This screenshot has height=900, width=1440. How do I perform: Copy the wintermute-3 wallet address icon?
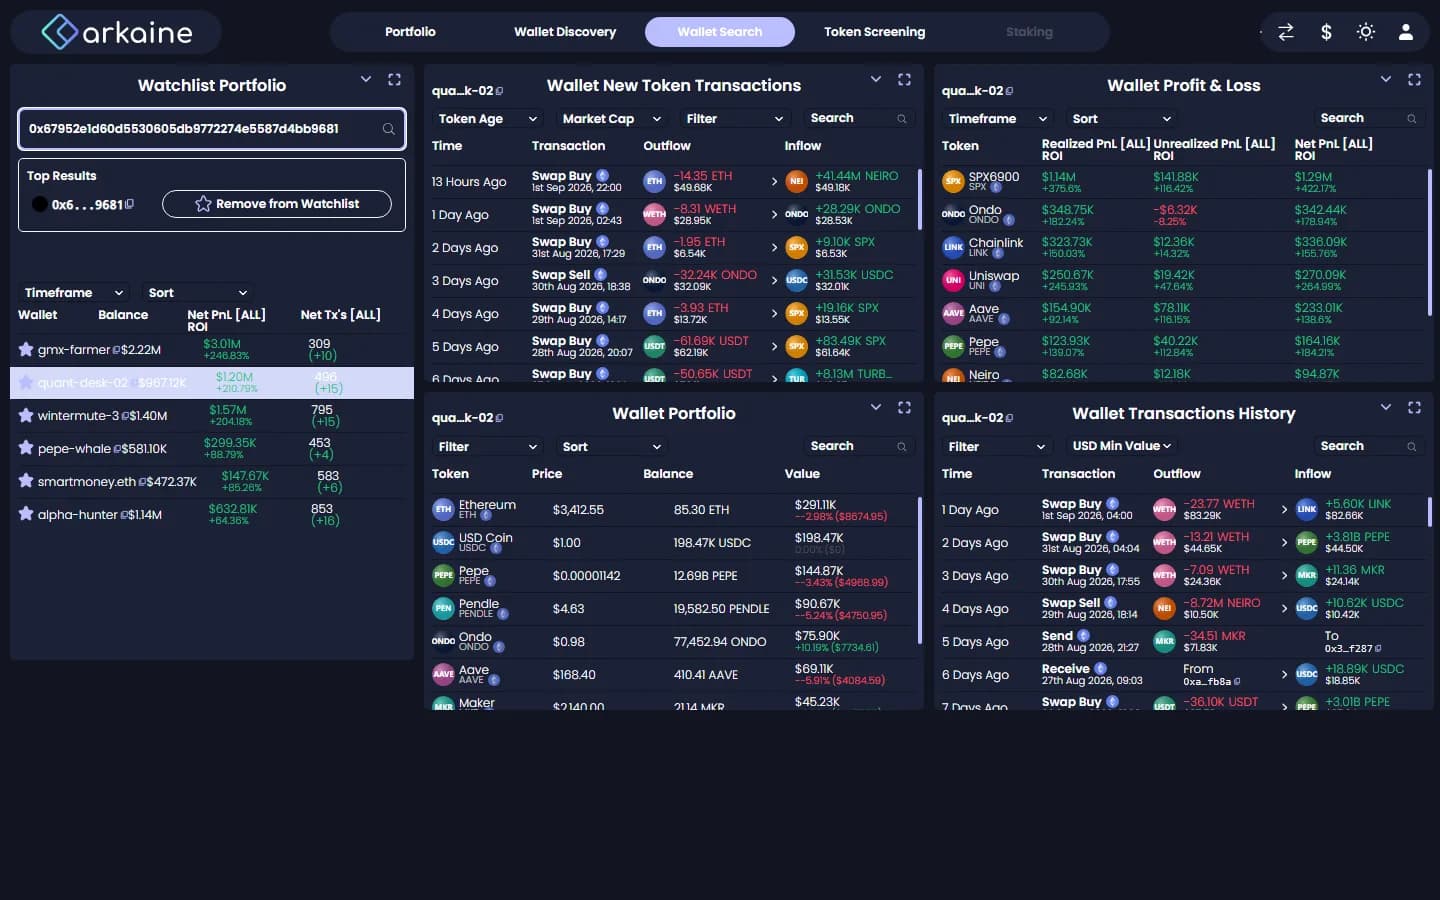125,416
